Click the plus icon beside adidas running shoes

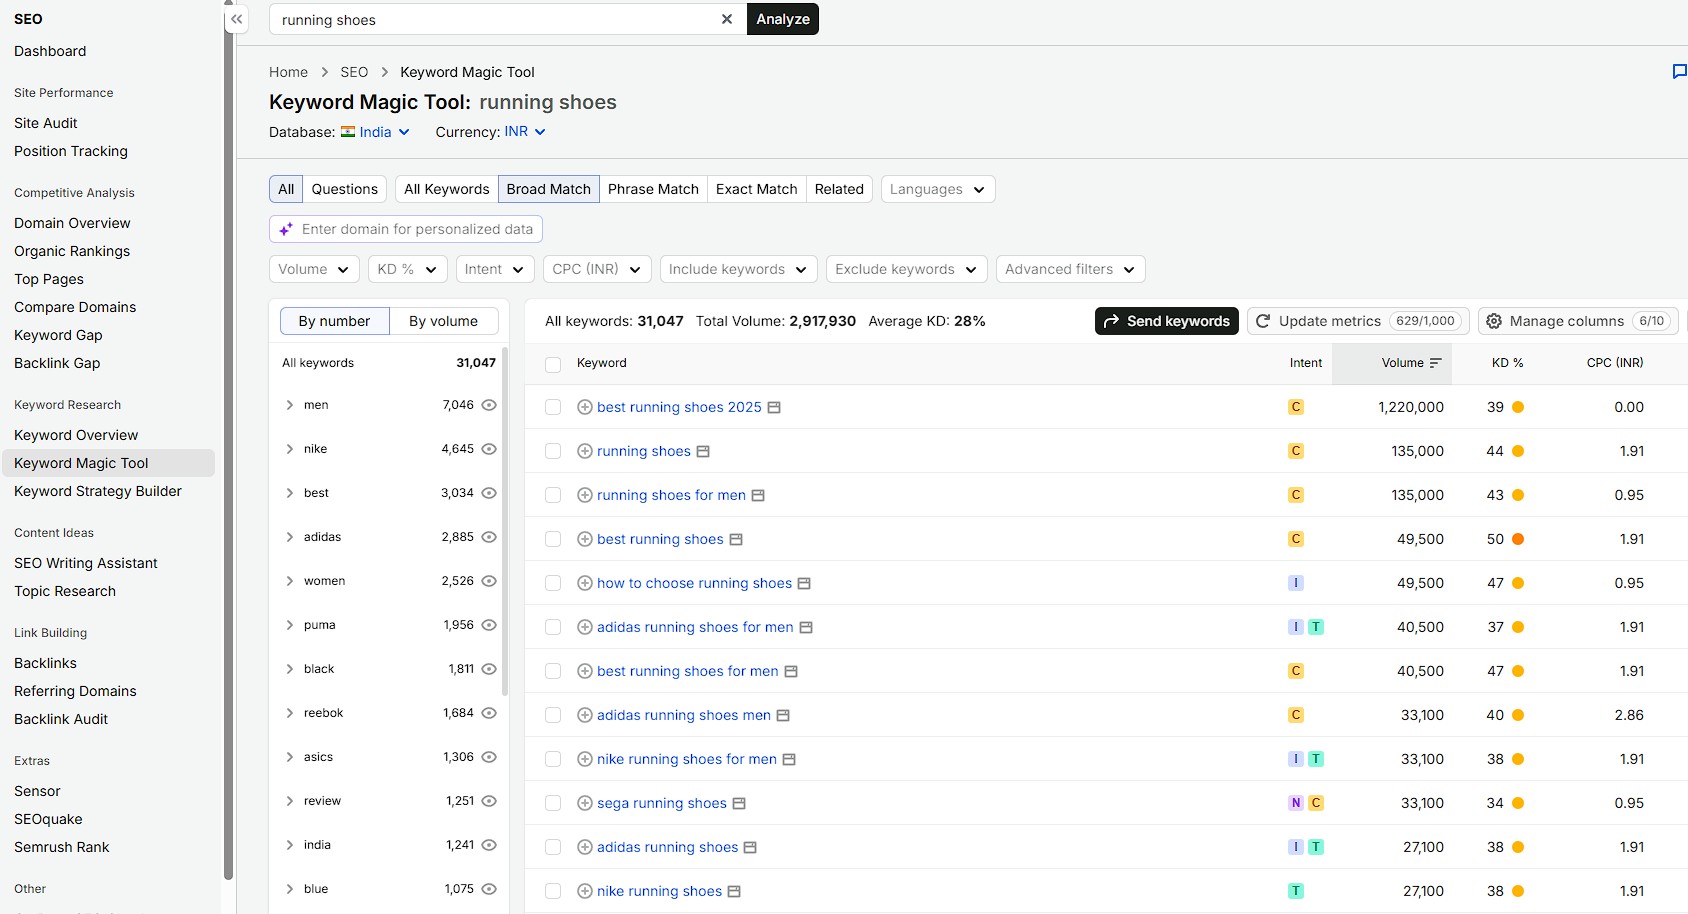[x=585, y=847]
